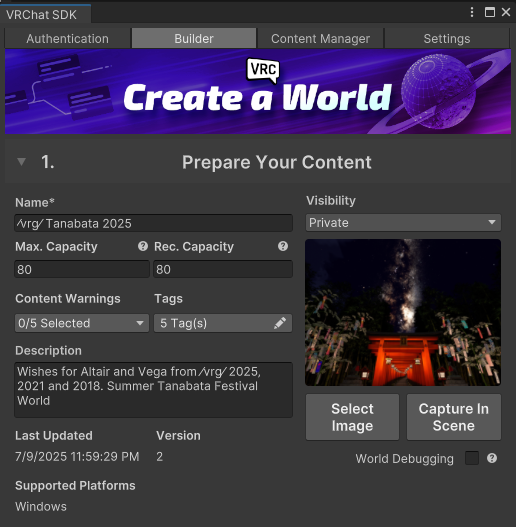Click the Select Image button
The height and width of the screenshot is (527, 516).
point(352,417)
